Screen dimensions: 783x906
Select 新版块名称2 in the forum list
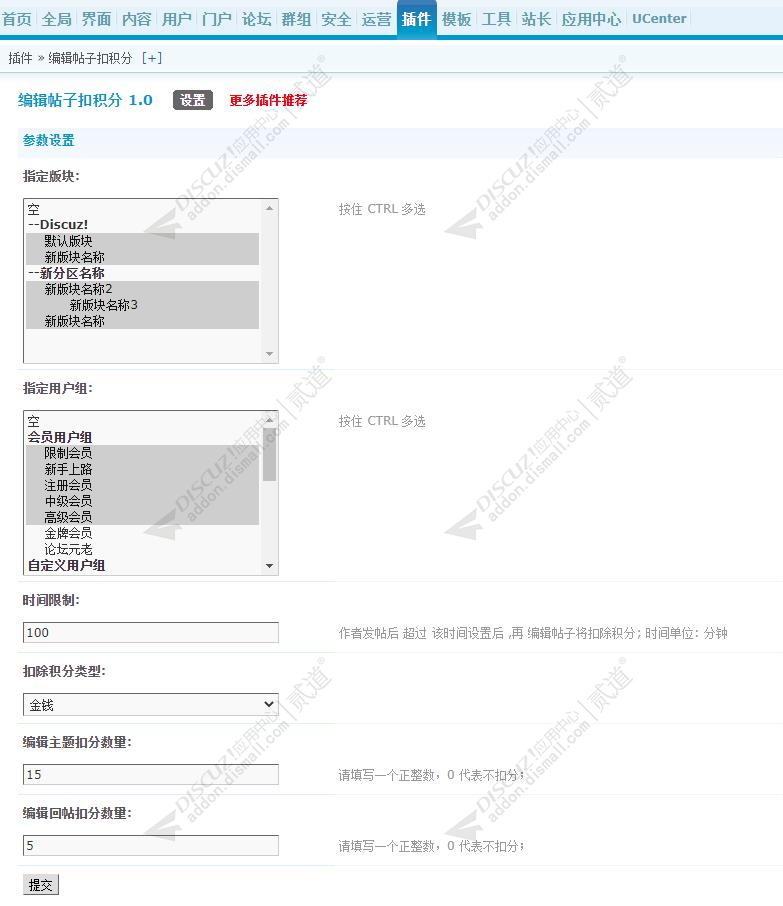pos(142,289)
